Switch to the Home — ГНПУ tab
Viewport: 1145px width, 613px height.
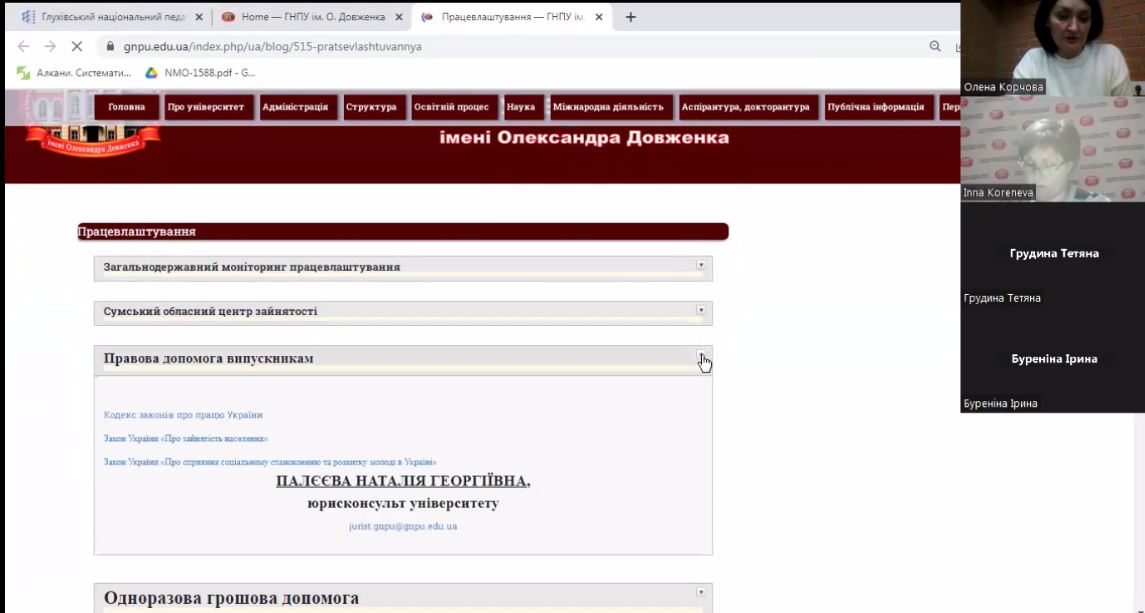pos(312,17)
